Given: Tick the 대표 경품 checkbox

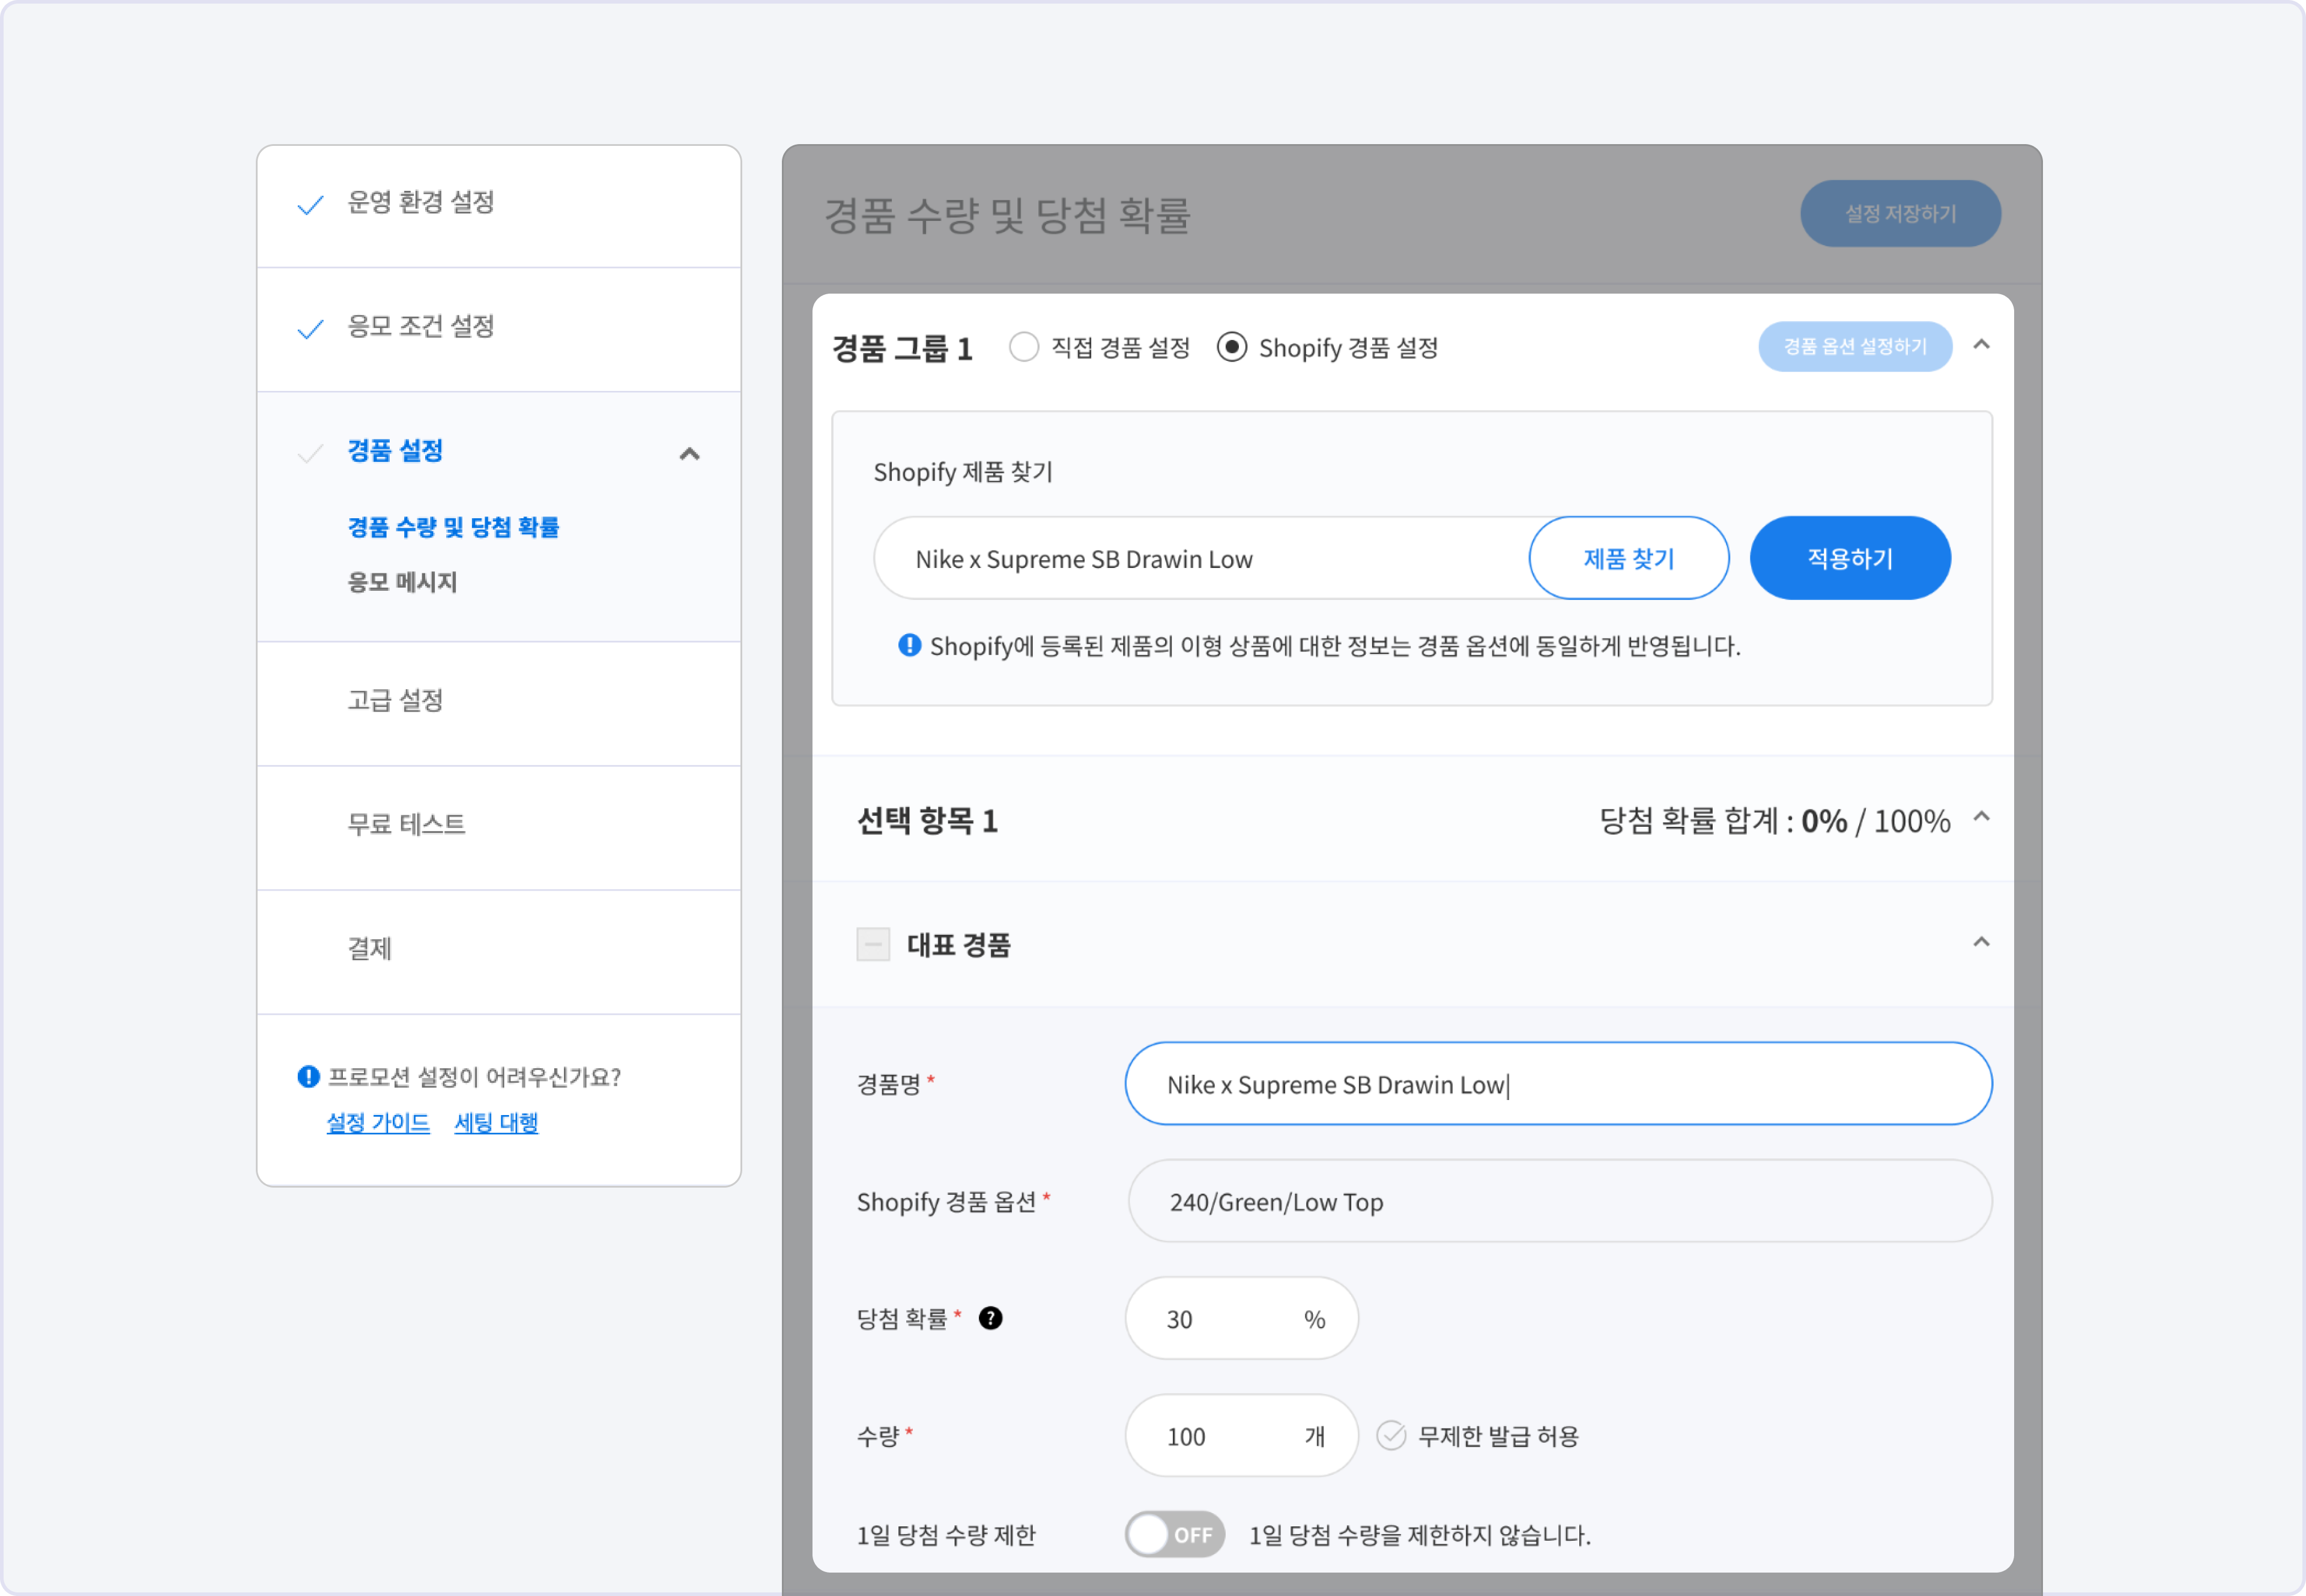Looking at the screenshot, I should tap(873, 944).
